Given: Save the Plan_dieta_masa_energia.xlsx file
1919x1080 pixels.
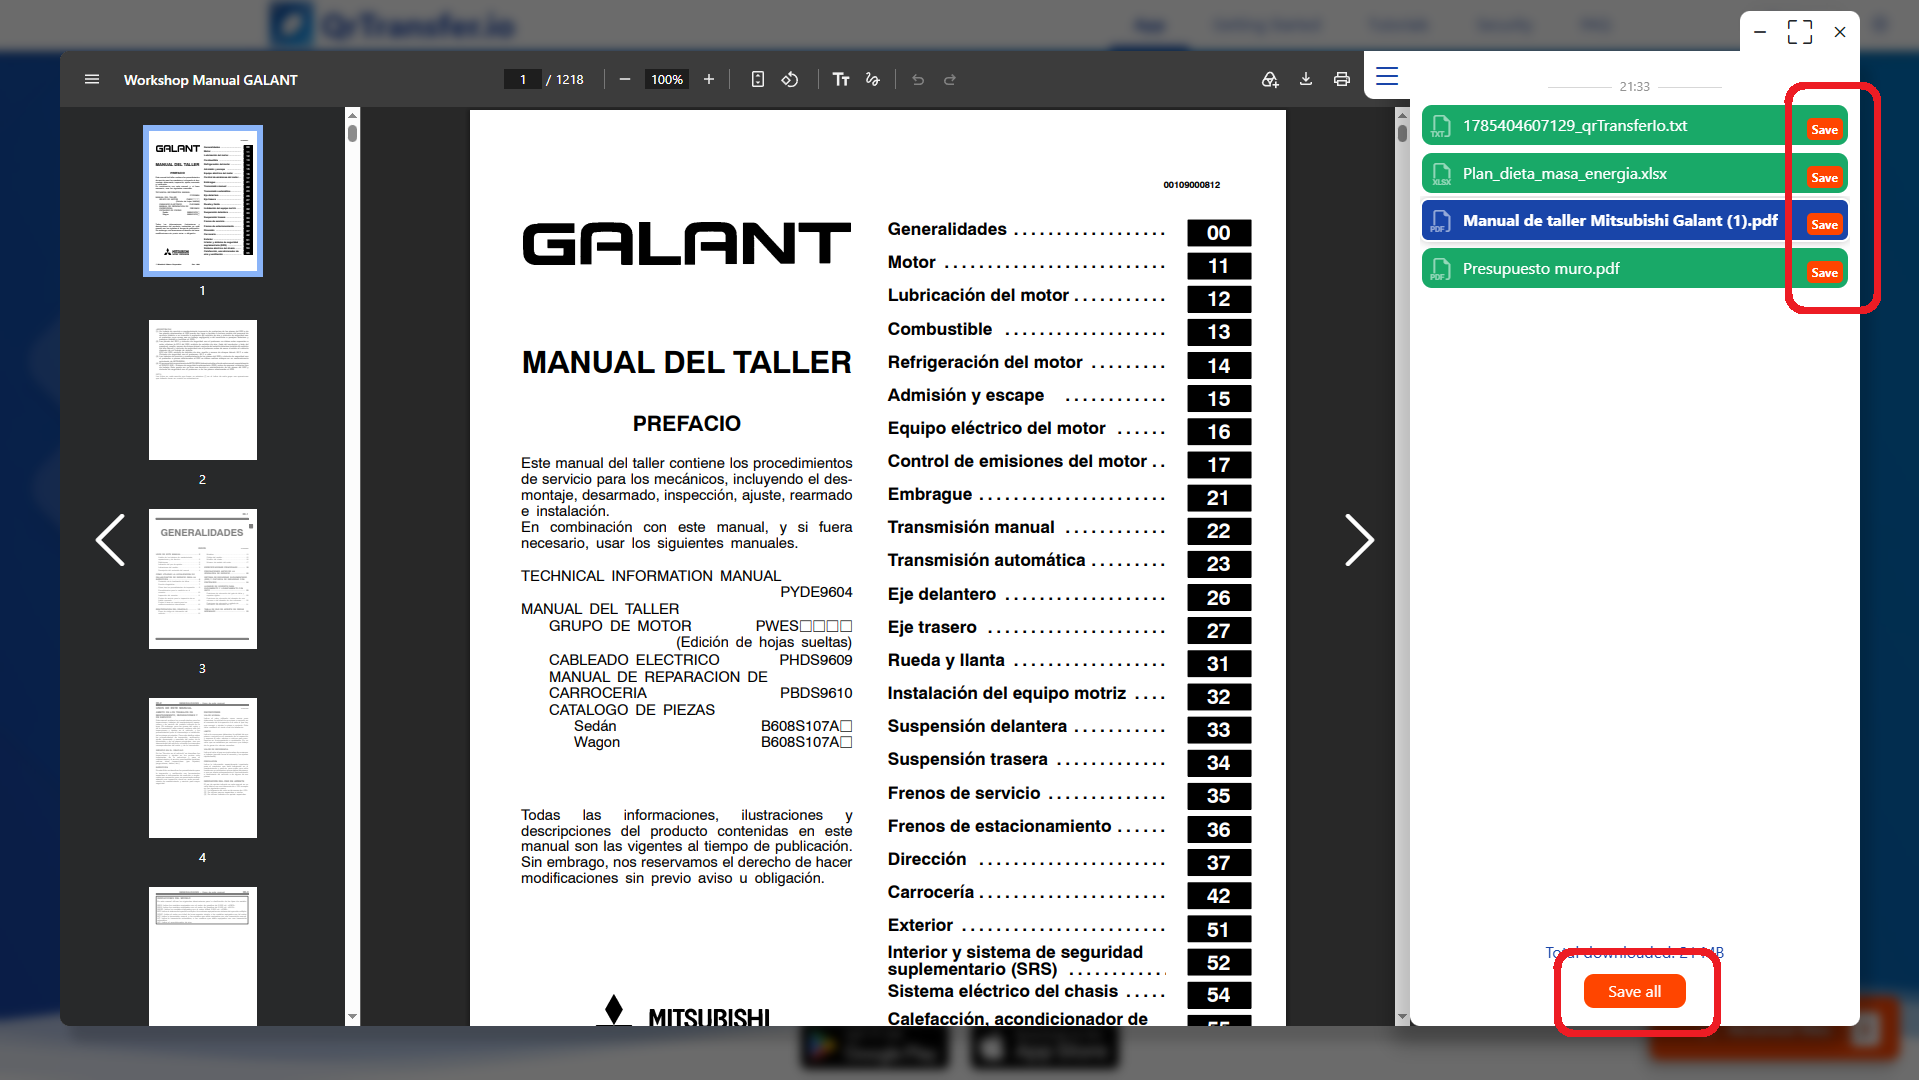Looking at the screenshot, I should pos(1824,178).
